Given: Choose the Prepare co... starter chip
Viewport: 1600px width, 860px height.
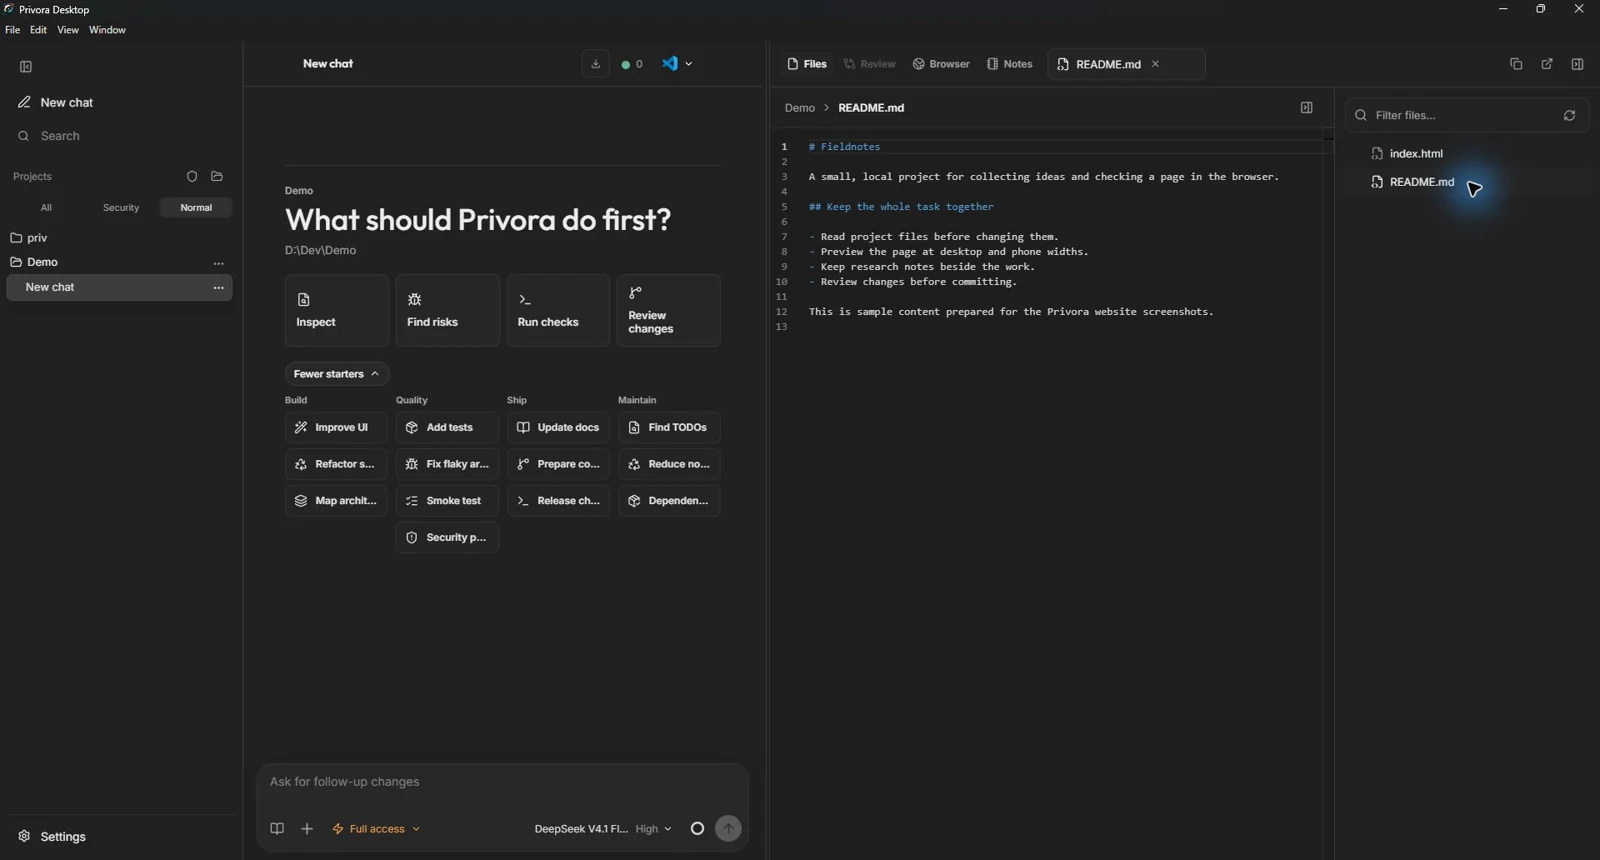Looking at the screenshot, I should pos(558,464).
